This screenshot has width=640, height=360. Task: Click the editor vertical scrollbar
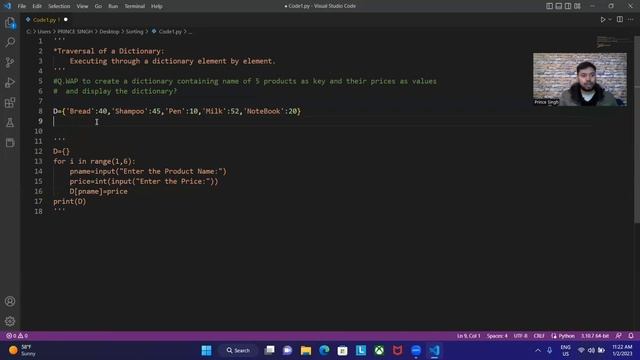[x=637, y=129]
